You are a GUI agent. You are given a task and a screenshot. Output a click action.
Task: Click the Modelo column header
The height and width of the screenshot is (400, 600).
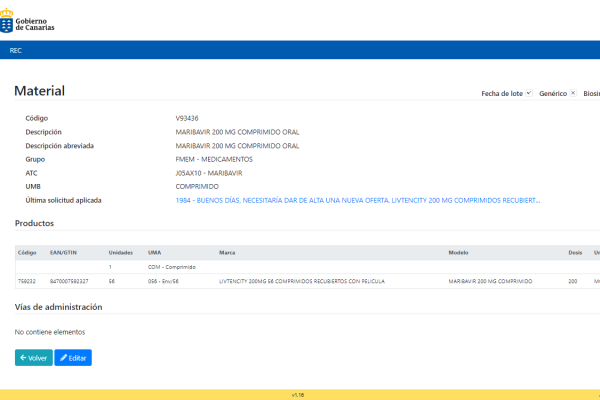(x=459, y=252)
